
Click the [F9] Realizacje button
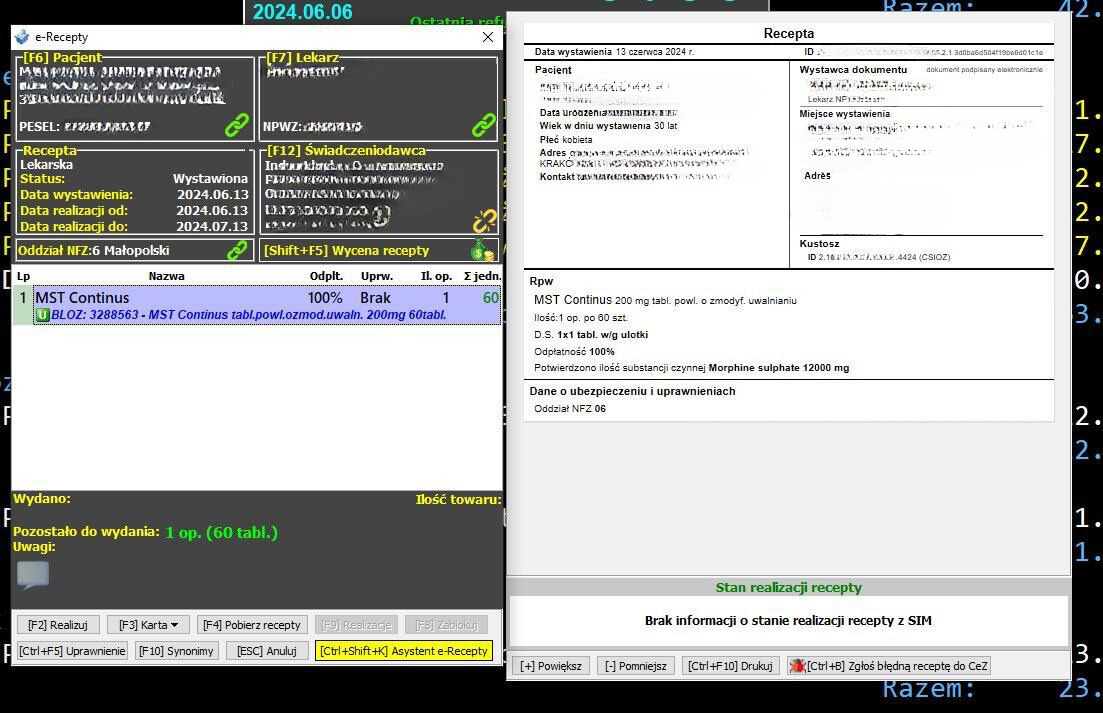tap(356, 624)
